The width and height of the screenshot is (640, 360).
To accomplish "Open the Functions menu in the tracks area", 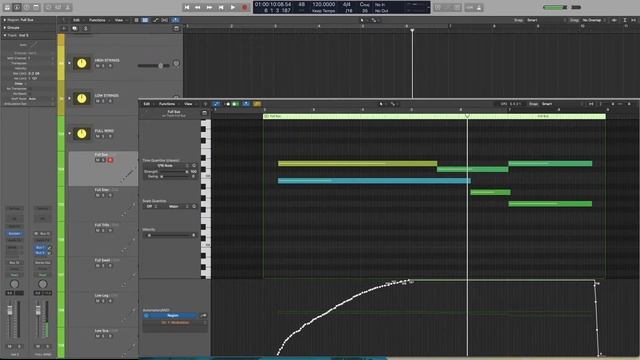I will pos(97,20).
